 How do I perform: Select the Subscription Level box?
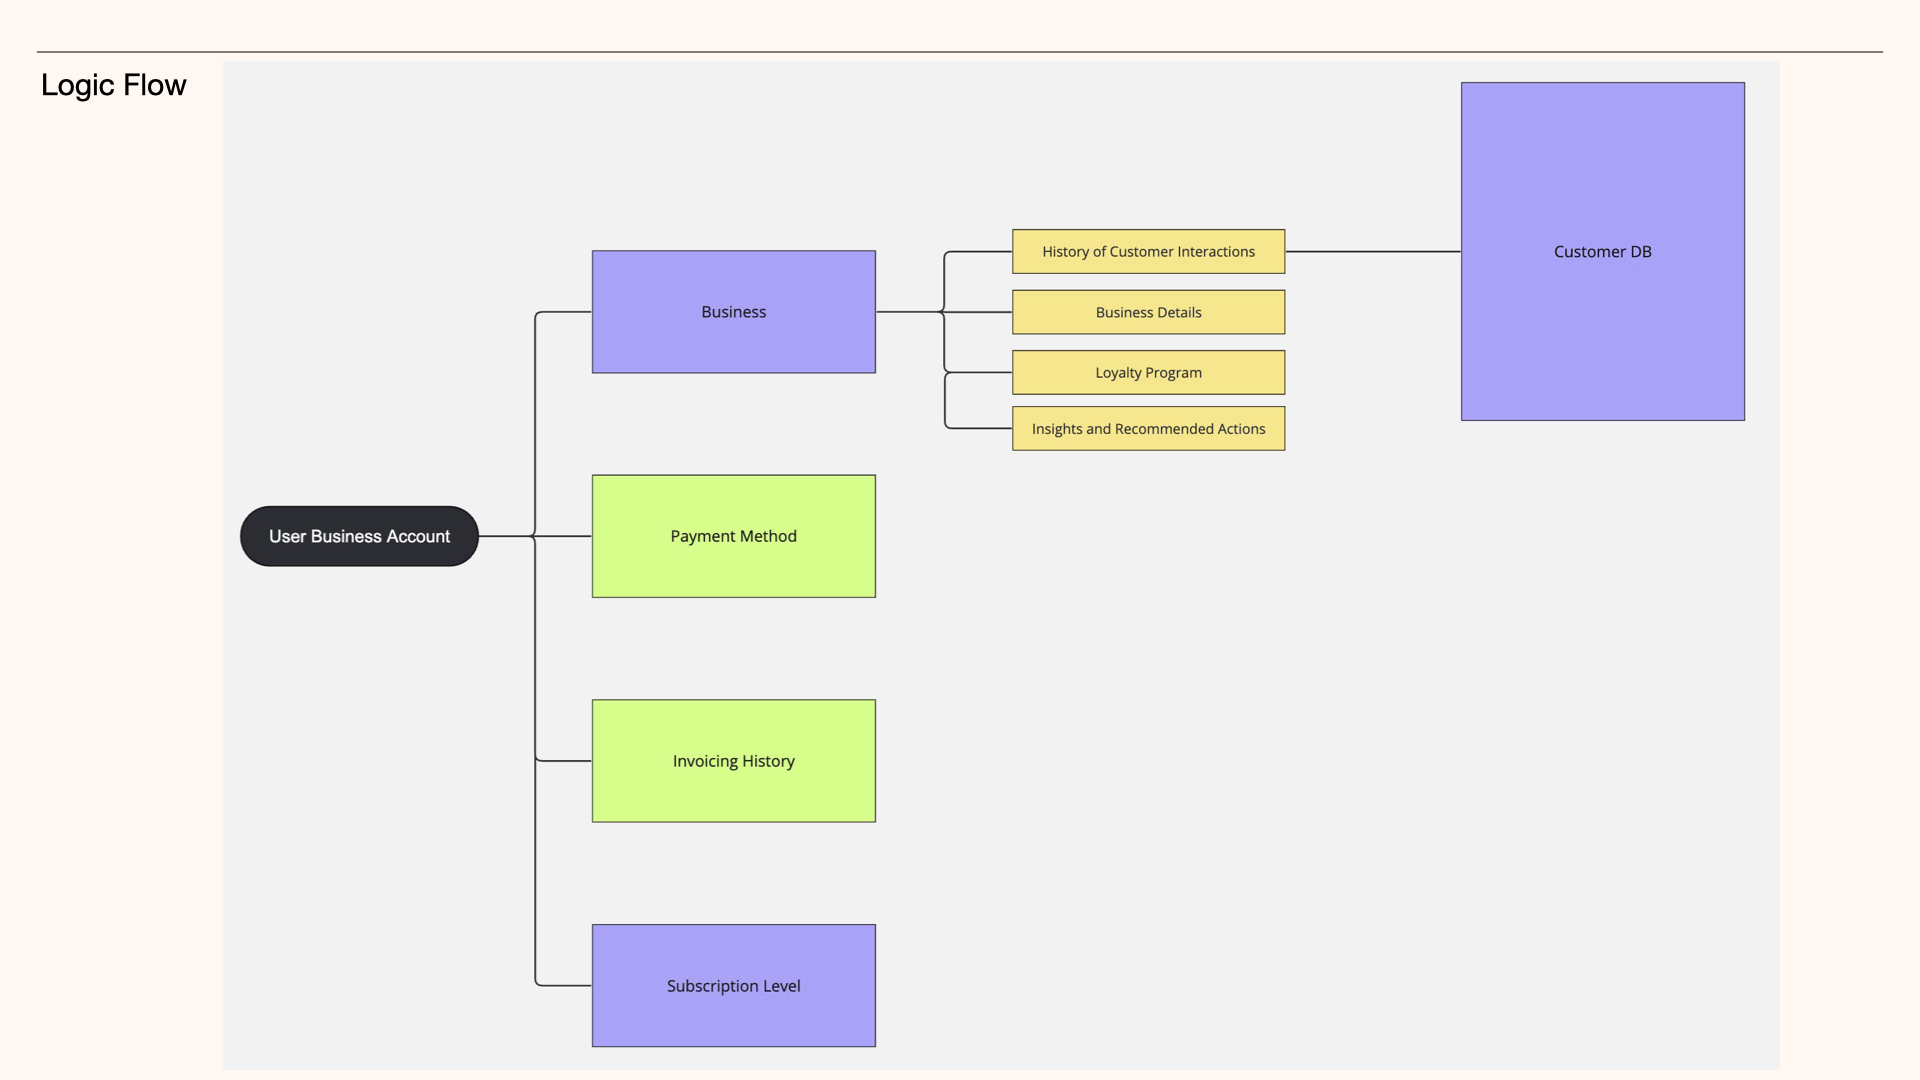coord(733,985)
